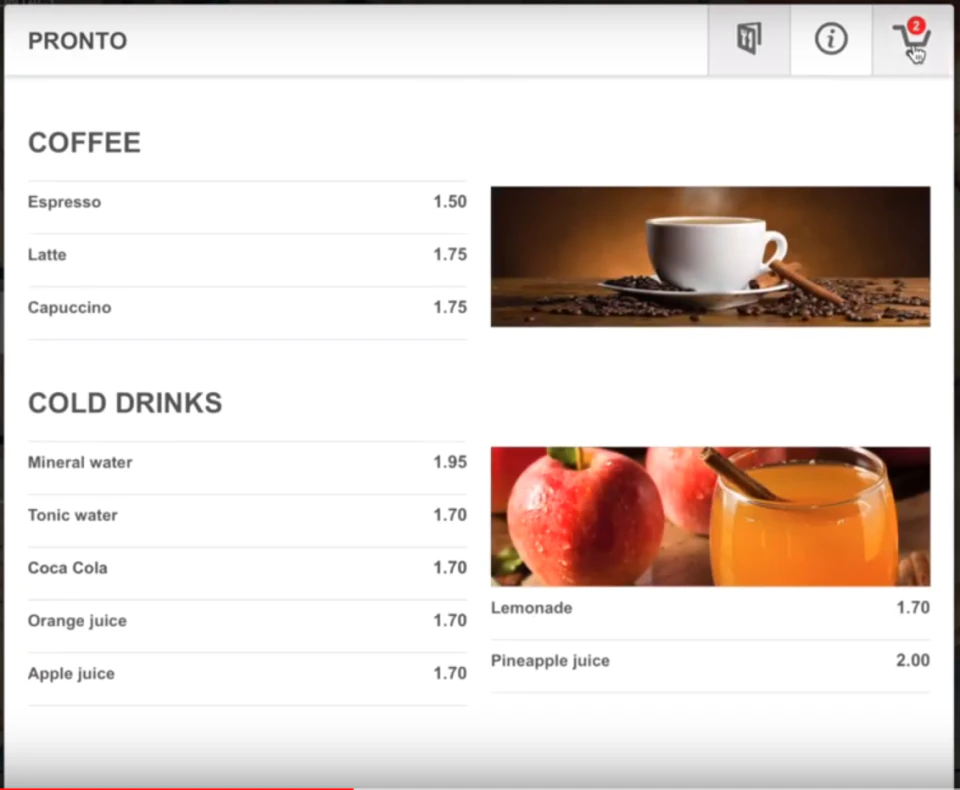This screenshot has height=790, width=960.
Task: Add Capuccino to the order
Action: tap(69, 307)
